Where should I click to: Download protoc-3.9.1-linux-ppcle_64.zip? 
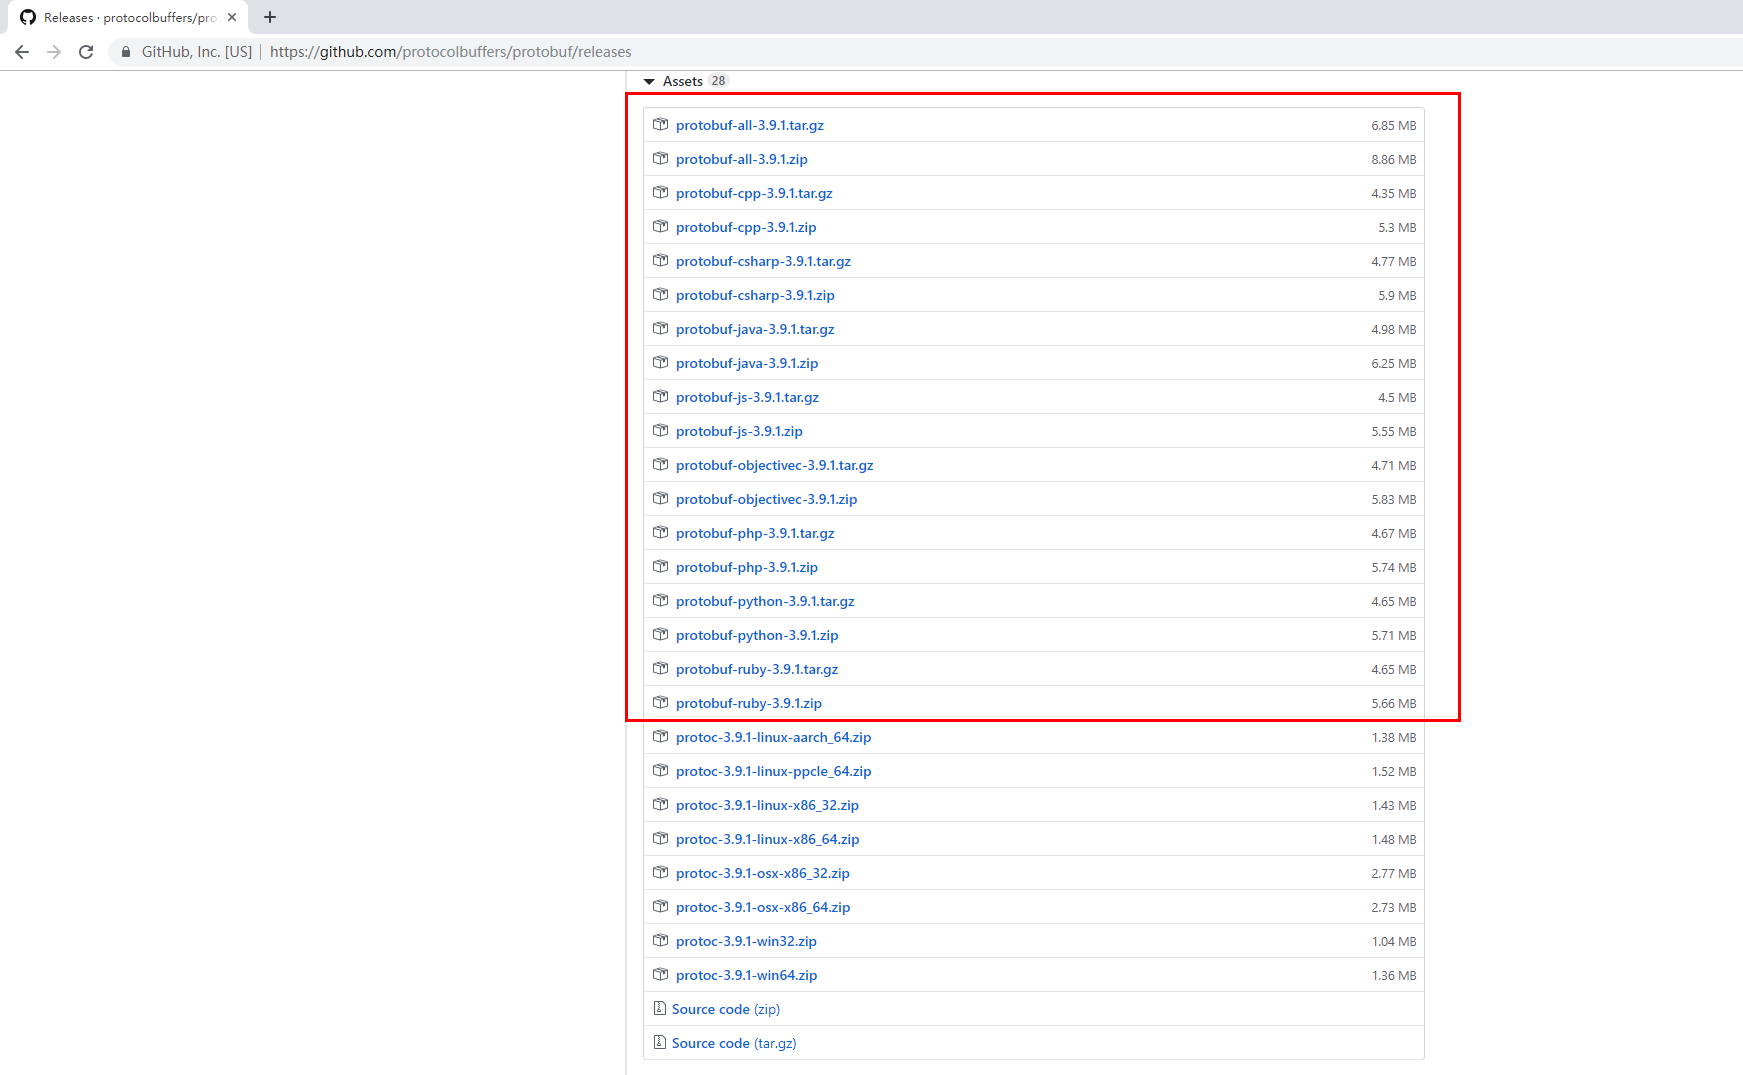tap(773, 771)
